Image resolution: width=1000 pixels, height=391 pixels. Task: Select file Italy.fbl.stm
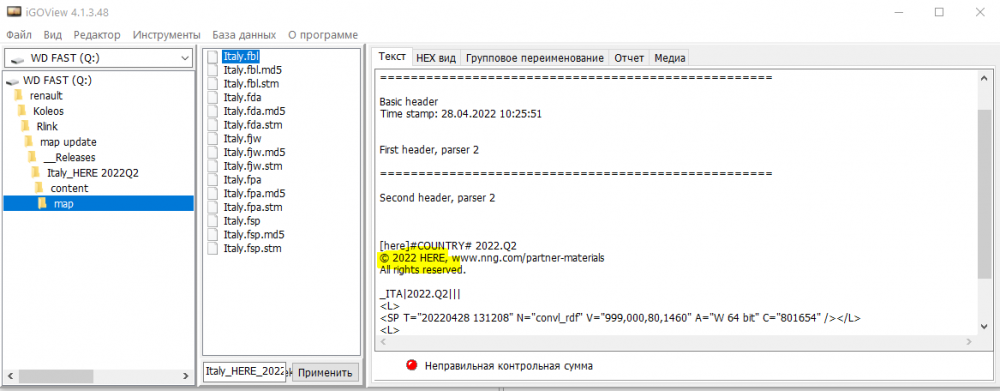251,84
